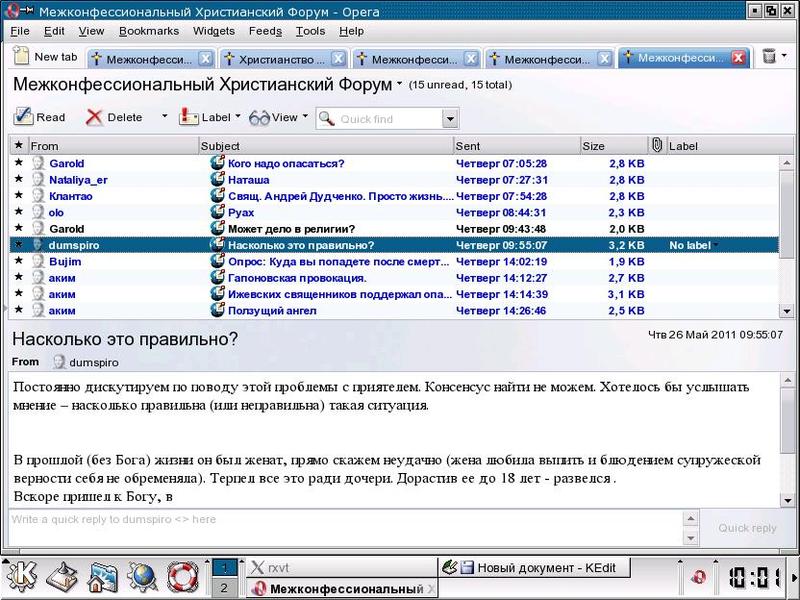Open the closed tabs trash icon
The image size is (800, 600).
coord(769,57)
